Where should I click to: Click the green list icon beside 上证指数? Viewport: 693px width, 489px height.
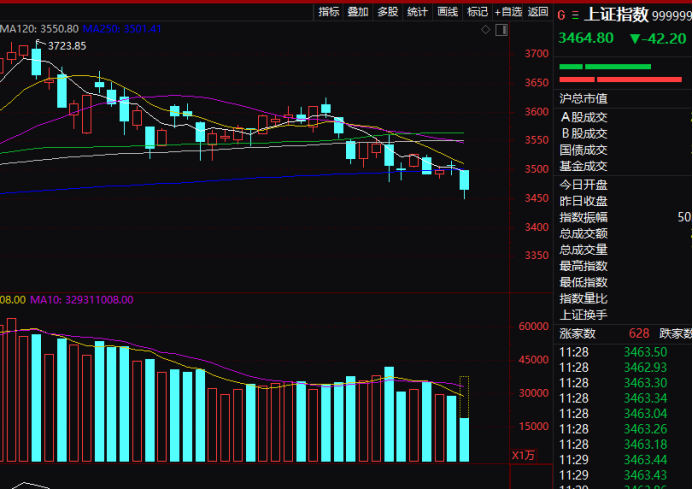tap(573, 15)
